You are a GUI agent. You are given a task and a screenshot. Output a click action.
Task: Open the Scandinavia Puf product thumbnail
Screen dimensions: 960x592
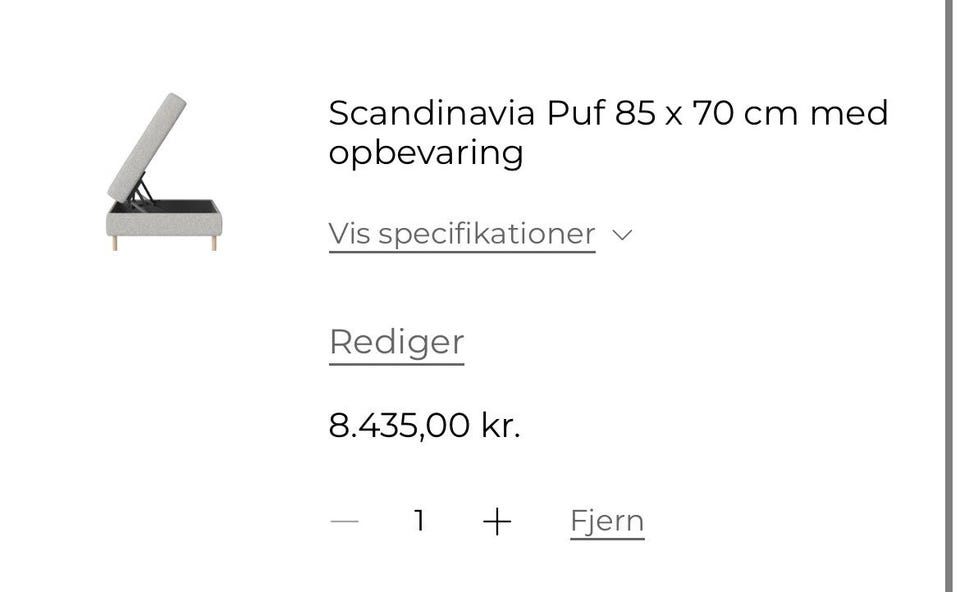[x=162, y=172]
